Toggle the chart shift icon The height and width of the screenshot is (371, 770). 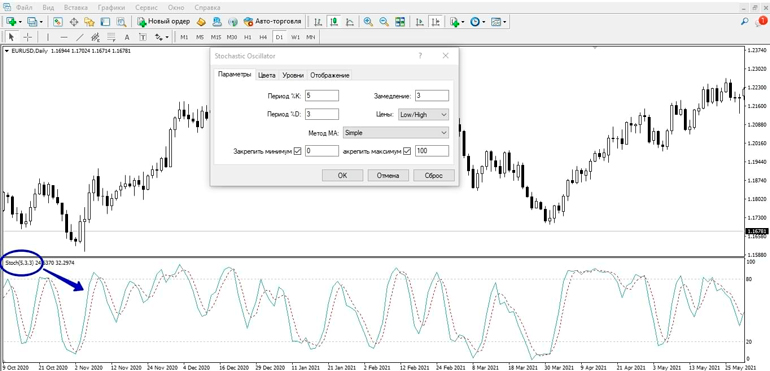tap(435, 22)
